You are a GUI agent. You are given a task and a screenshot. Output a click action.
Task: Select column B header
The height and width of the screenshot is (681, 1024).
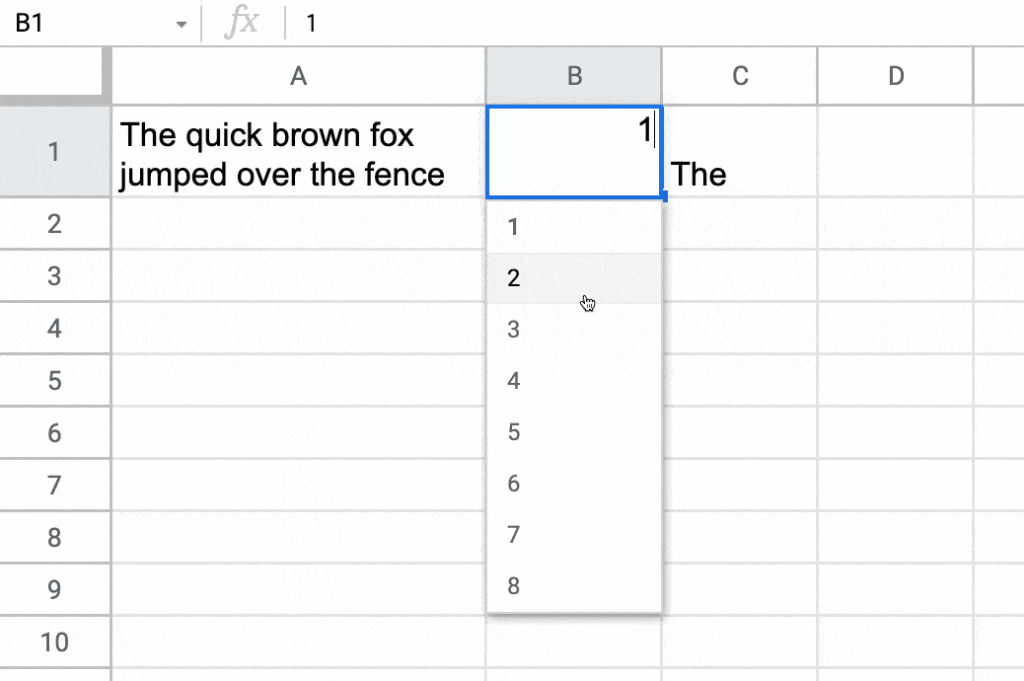tap(573, 75)
